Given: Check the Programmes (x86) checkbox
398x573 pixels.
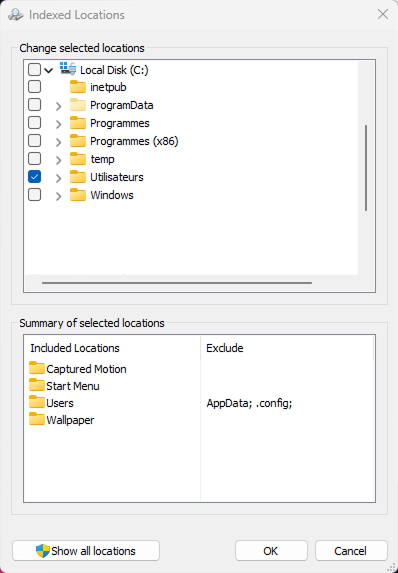Looking at the screenshot, I should click(x=34, y=141).
